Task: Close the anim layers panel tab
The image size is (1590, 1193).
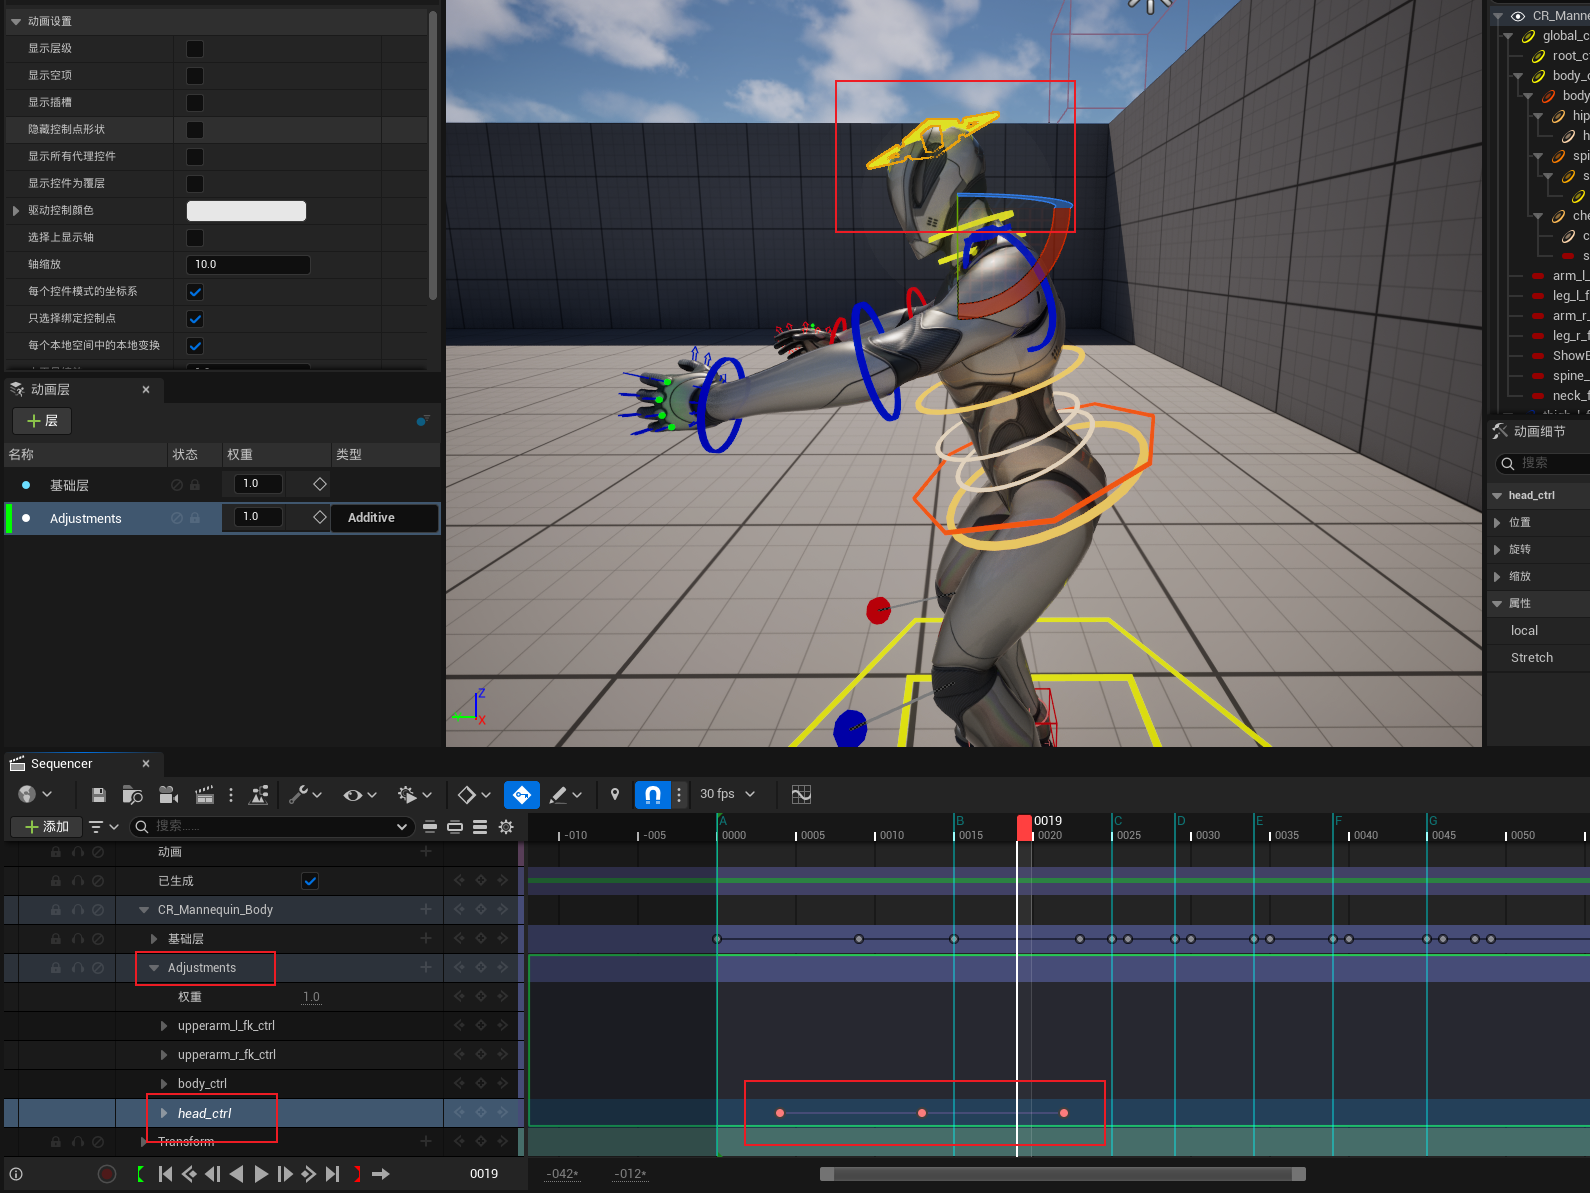Action: click(x=146, y=390)
